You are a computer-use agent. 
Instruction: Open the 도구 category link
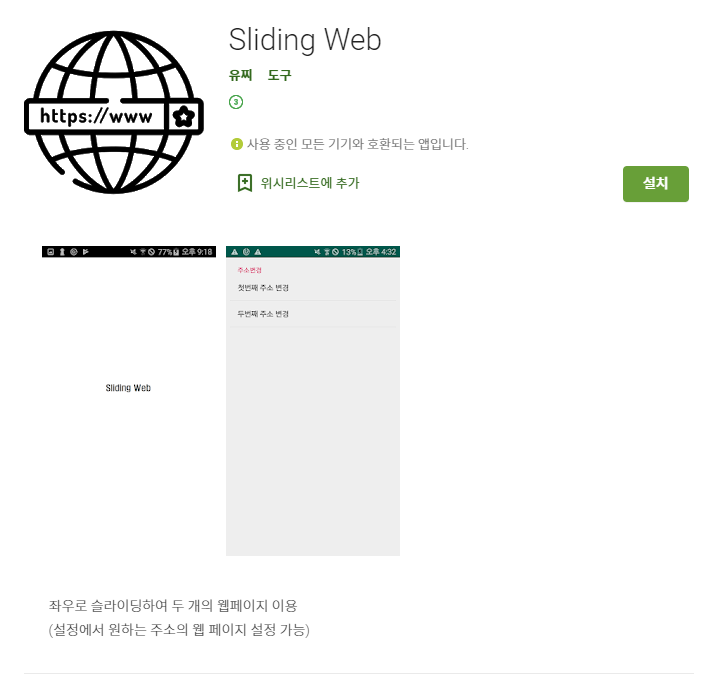click(x=279, y=75)
